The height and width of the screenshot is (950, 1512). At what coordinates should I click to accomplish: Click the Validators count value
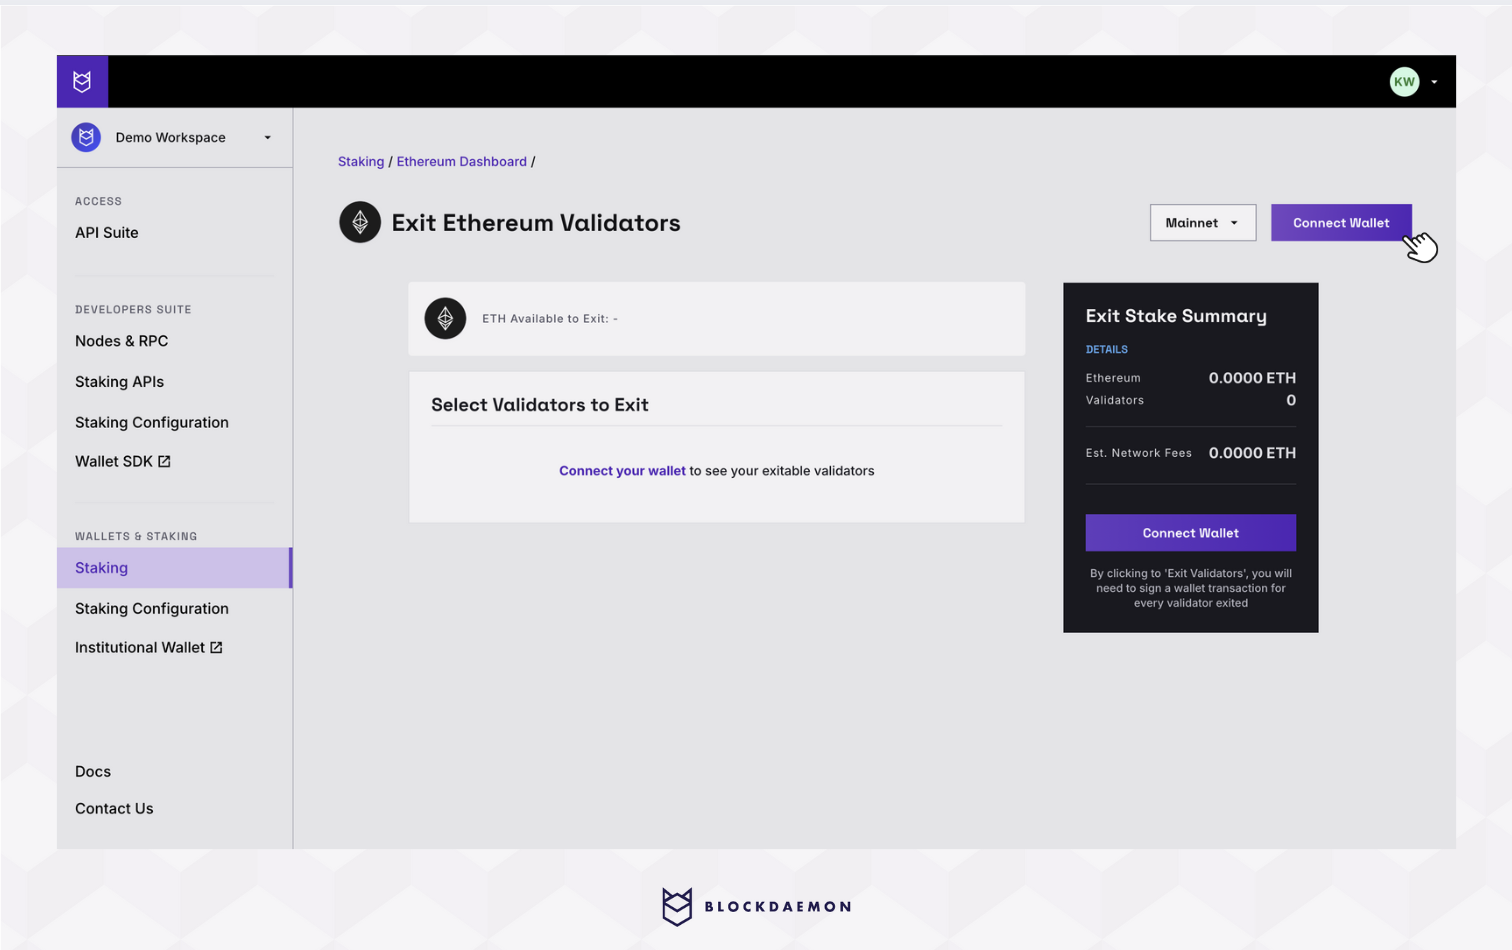click(x=1291, y=400)
